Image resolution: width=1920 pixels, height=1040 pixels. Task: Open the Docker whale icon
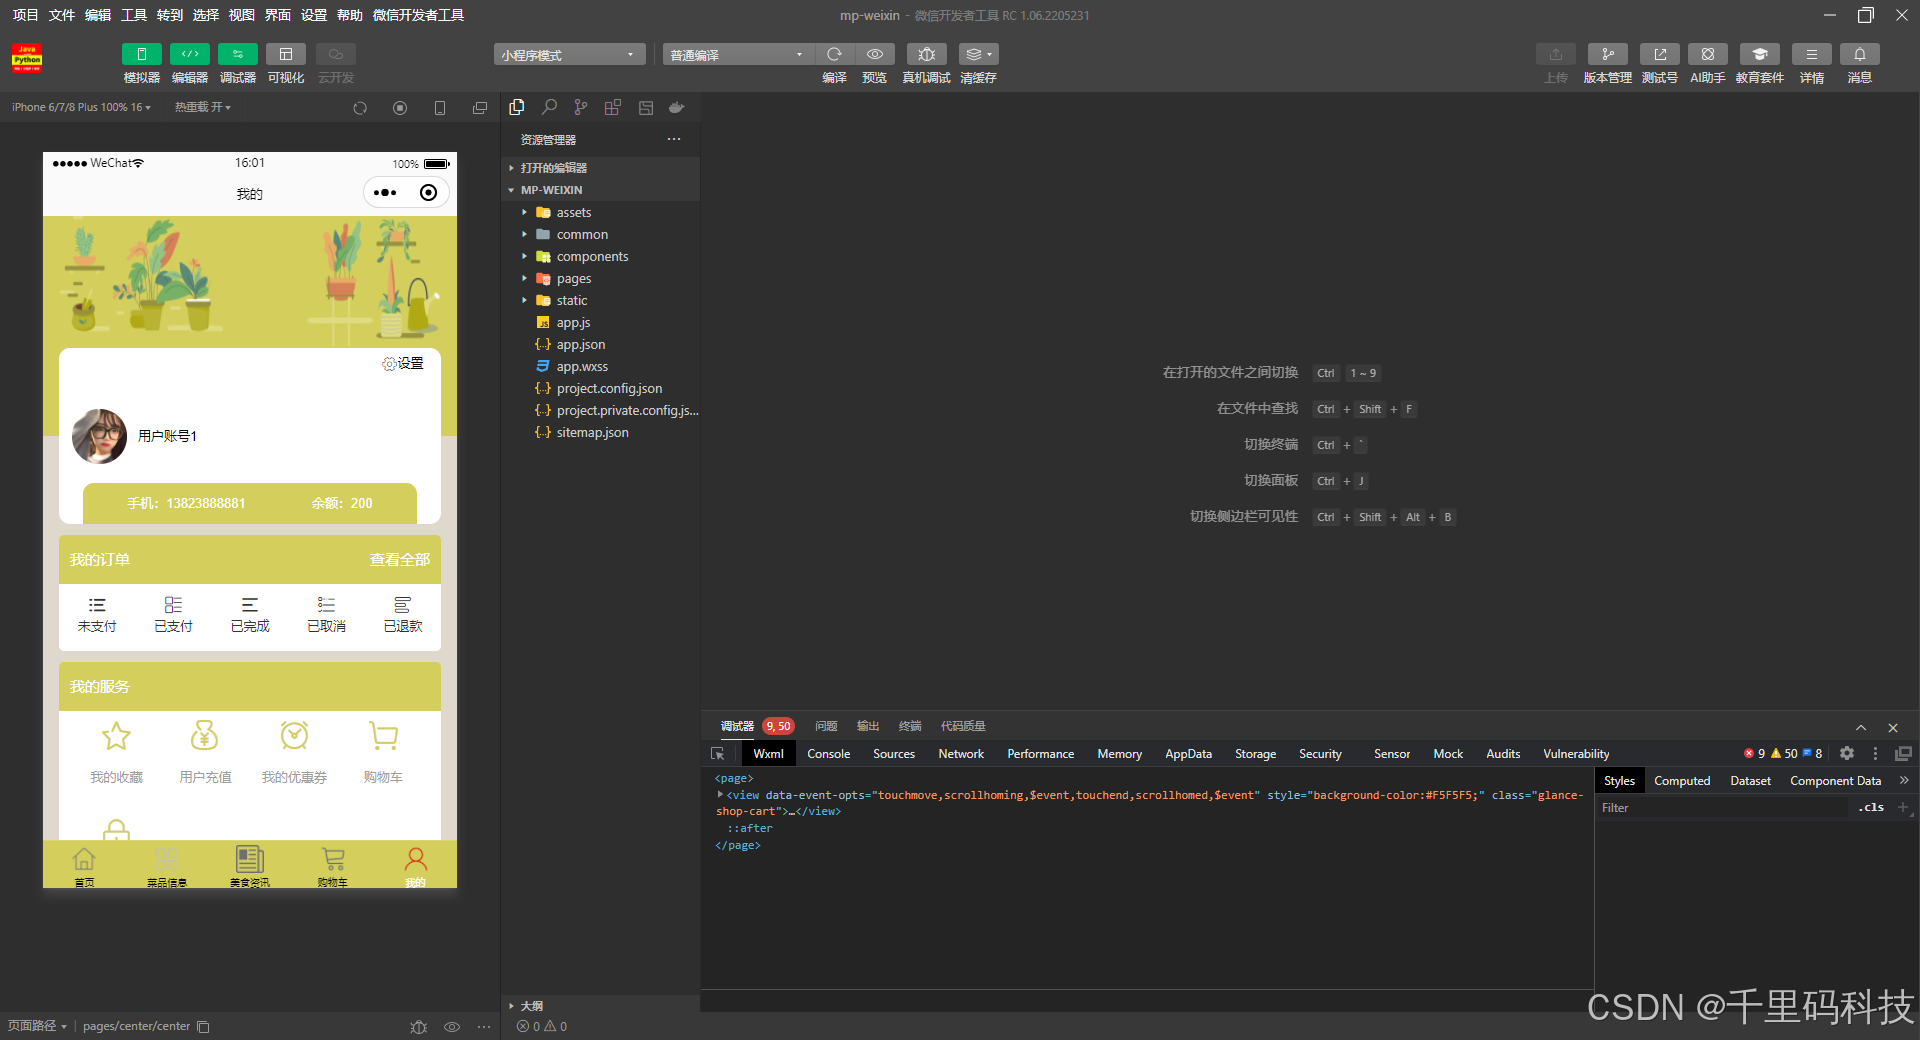(677, 107)
